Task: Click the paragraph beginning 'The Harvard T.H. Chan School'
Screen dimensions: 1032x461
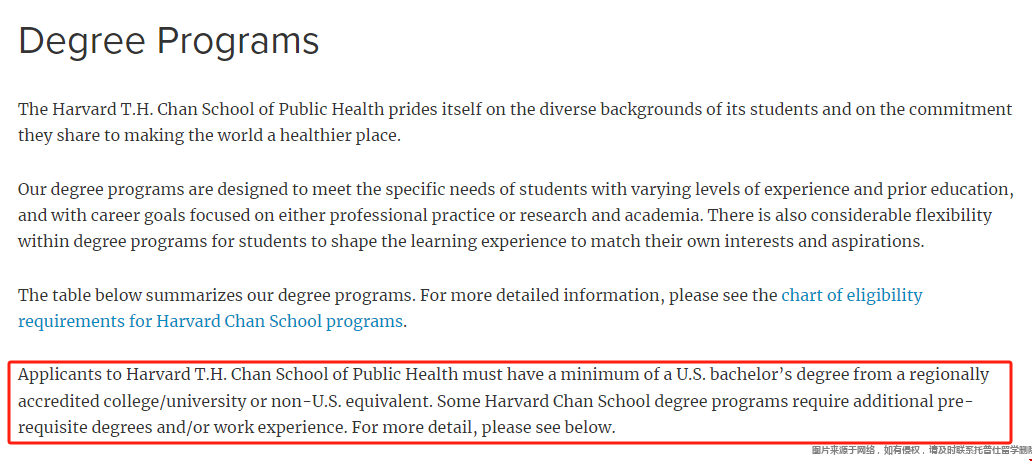Action: pos(515,123)
